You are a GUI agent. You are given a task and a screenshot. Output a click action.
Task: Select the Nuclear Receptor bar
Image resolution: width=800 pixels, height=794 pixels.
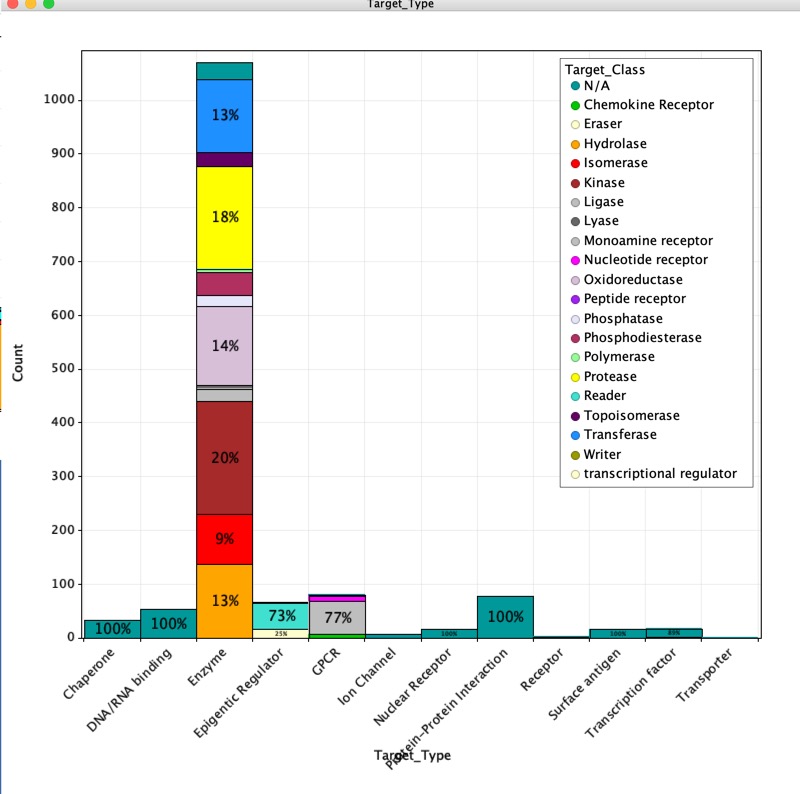point(449,633)
